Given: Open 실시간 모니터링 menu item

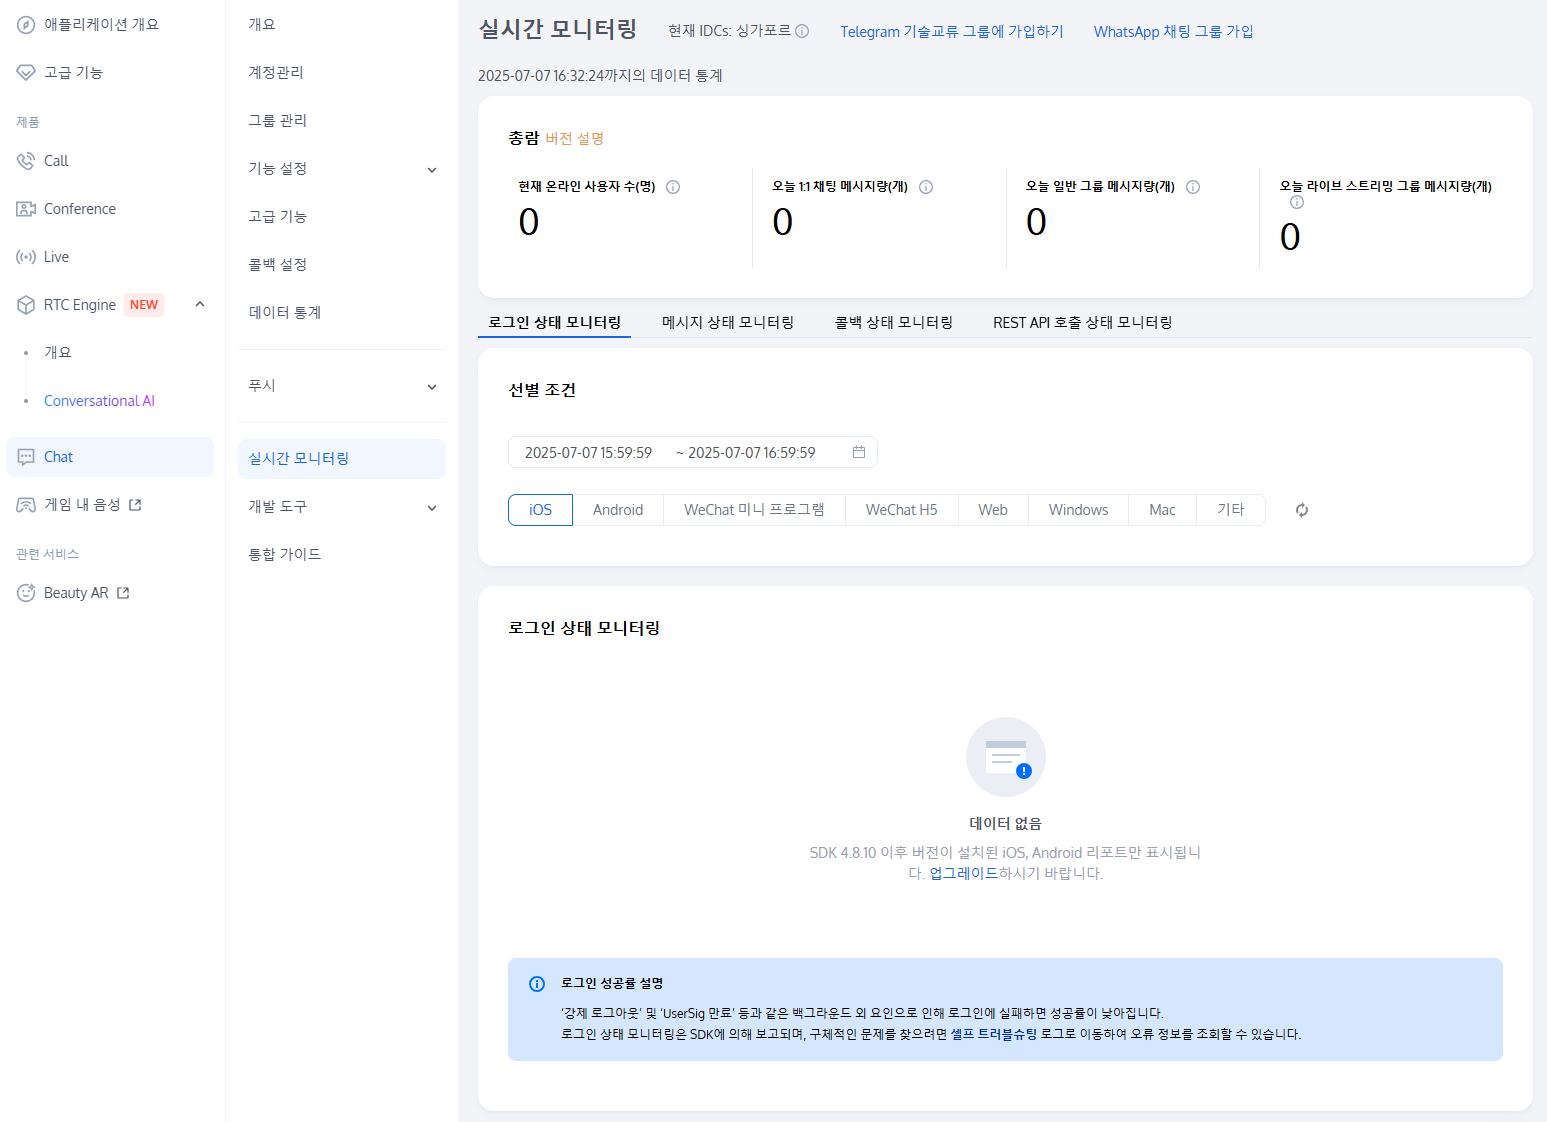Looking at the screenshot, I should [x=342, y=459].
